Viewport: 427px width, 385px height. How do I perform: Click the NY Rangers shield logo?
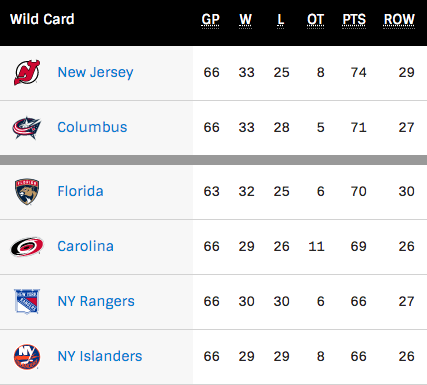pyautogui.click(x=27, y=301)
